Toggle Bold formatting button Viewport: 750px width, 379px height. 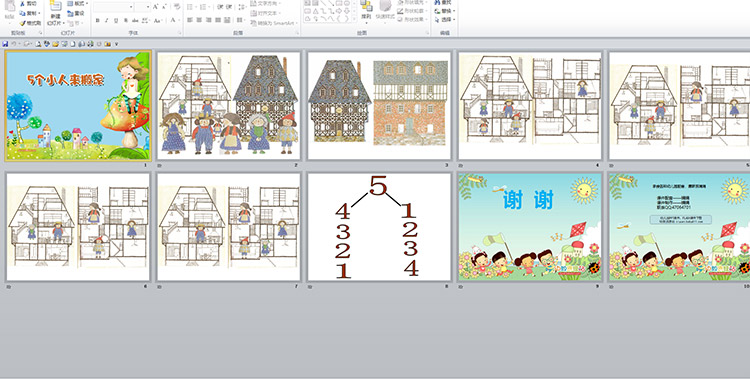98,21
